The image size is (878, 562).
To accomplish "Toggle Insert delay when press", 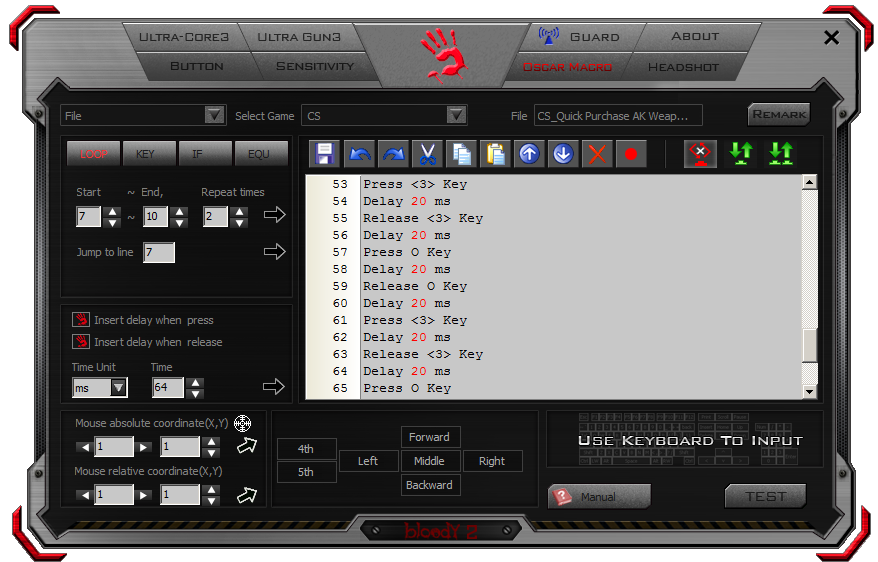I will point(81,320).
